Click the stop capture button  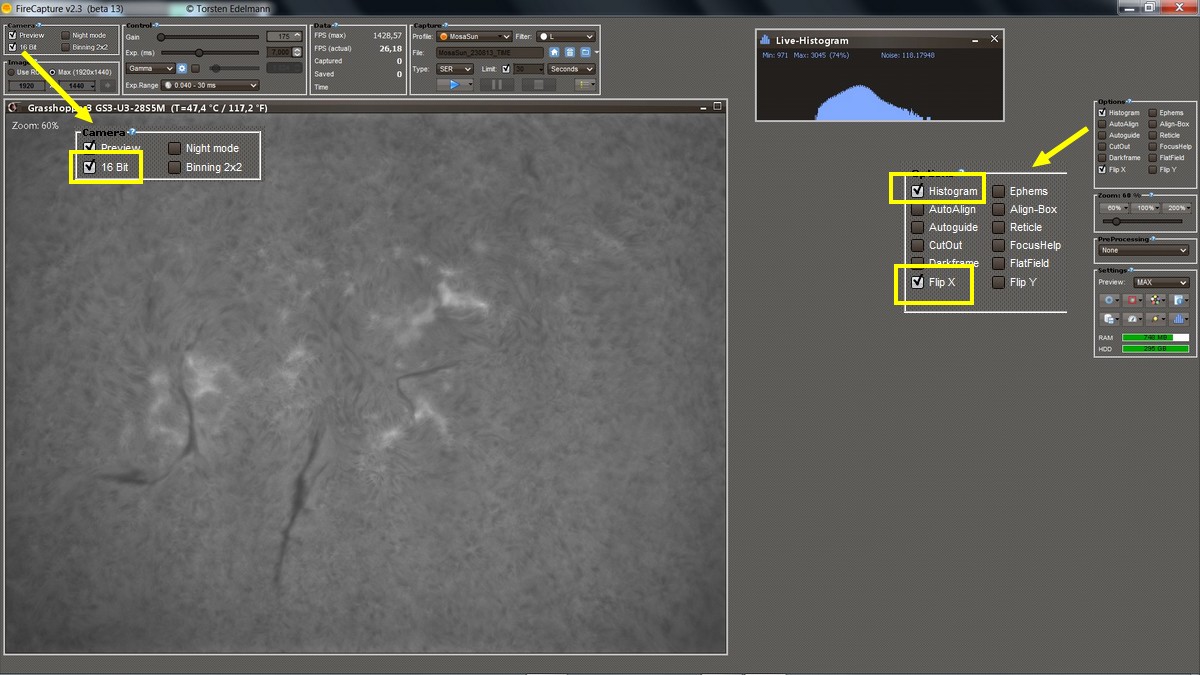click(539, 84)
